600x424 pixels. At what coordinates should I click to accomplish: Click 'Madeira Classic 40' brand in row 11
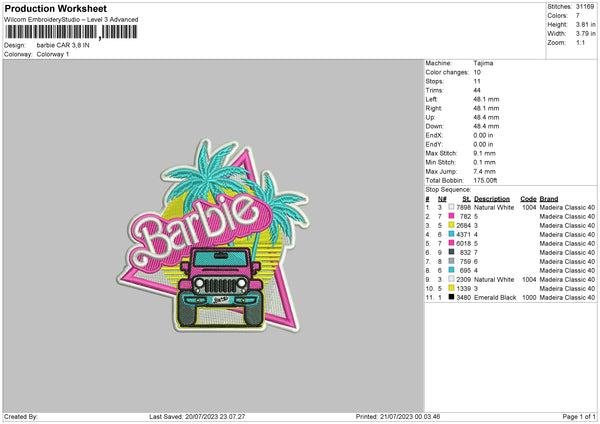(x=567, y=297)
